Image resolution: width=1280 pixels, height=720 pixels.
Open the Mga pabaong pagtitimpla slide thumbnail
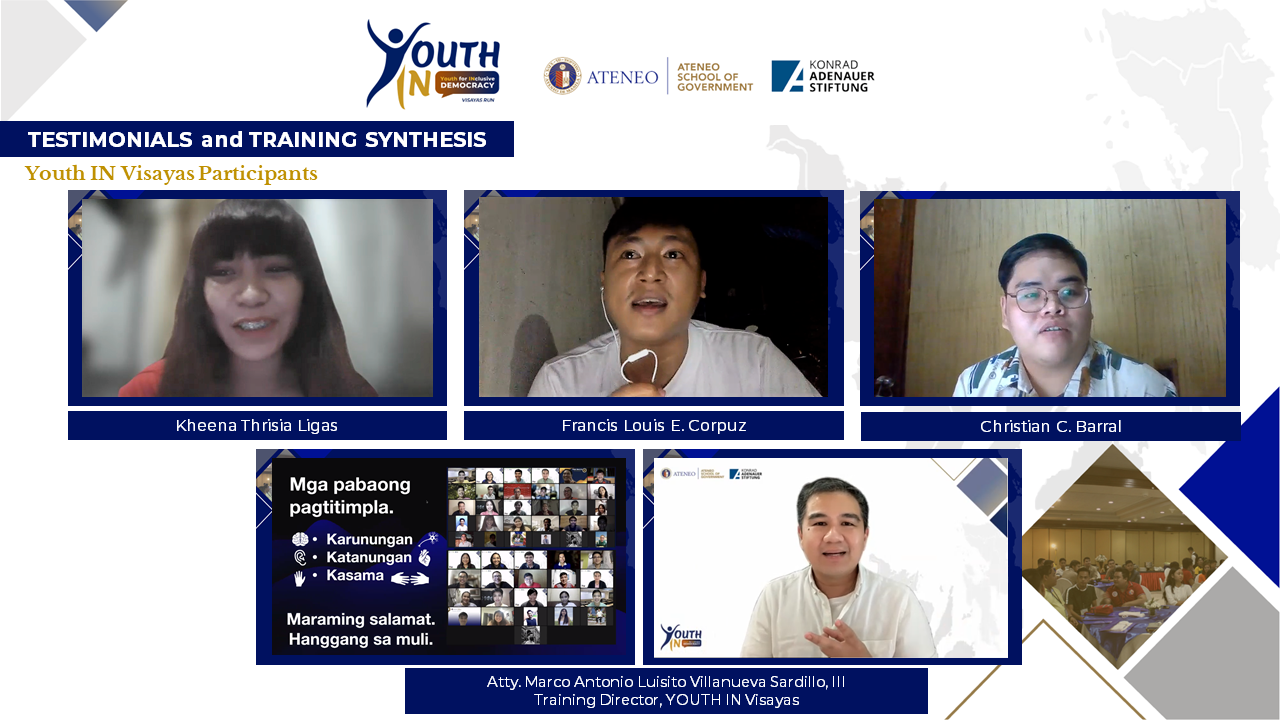point(447,556)
